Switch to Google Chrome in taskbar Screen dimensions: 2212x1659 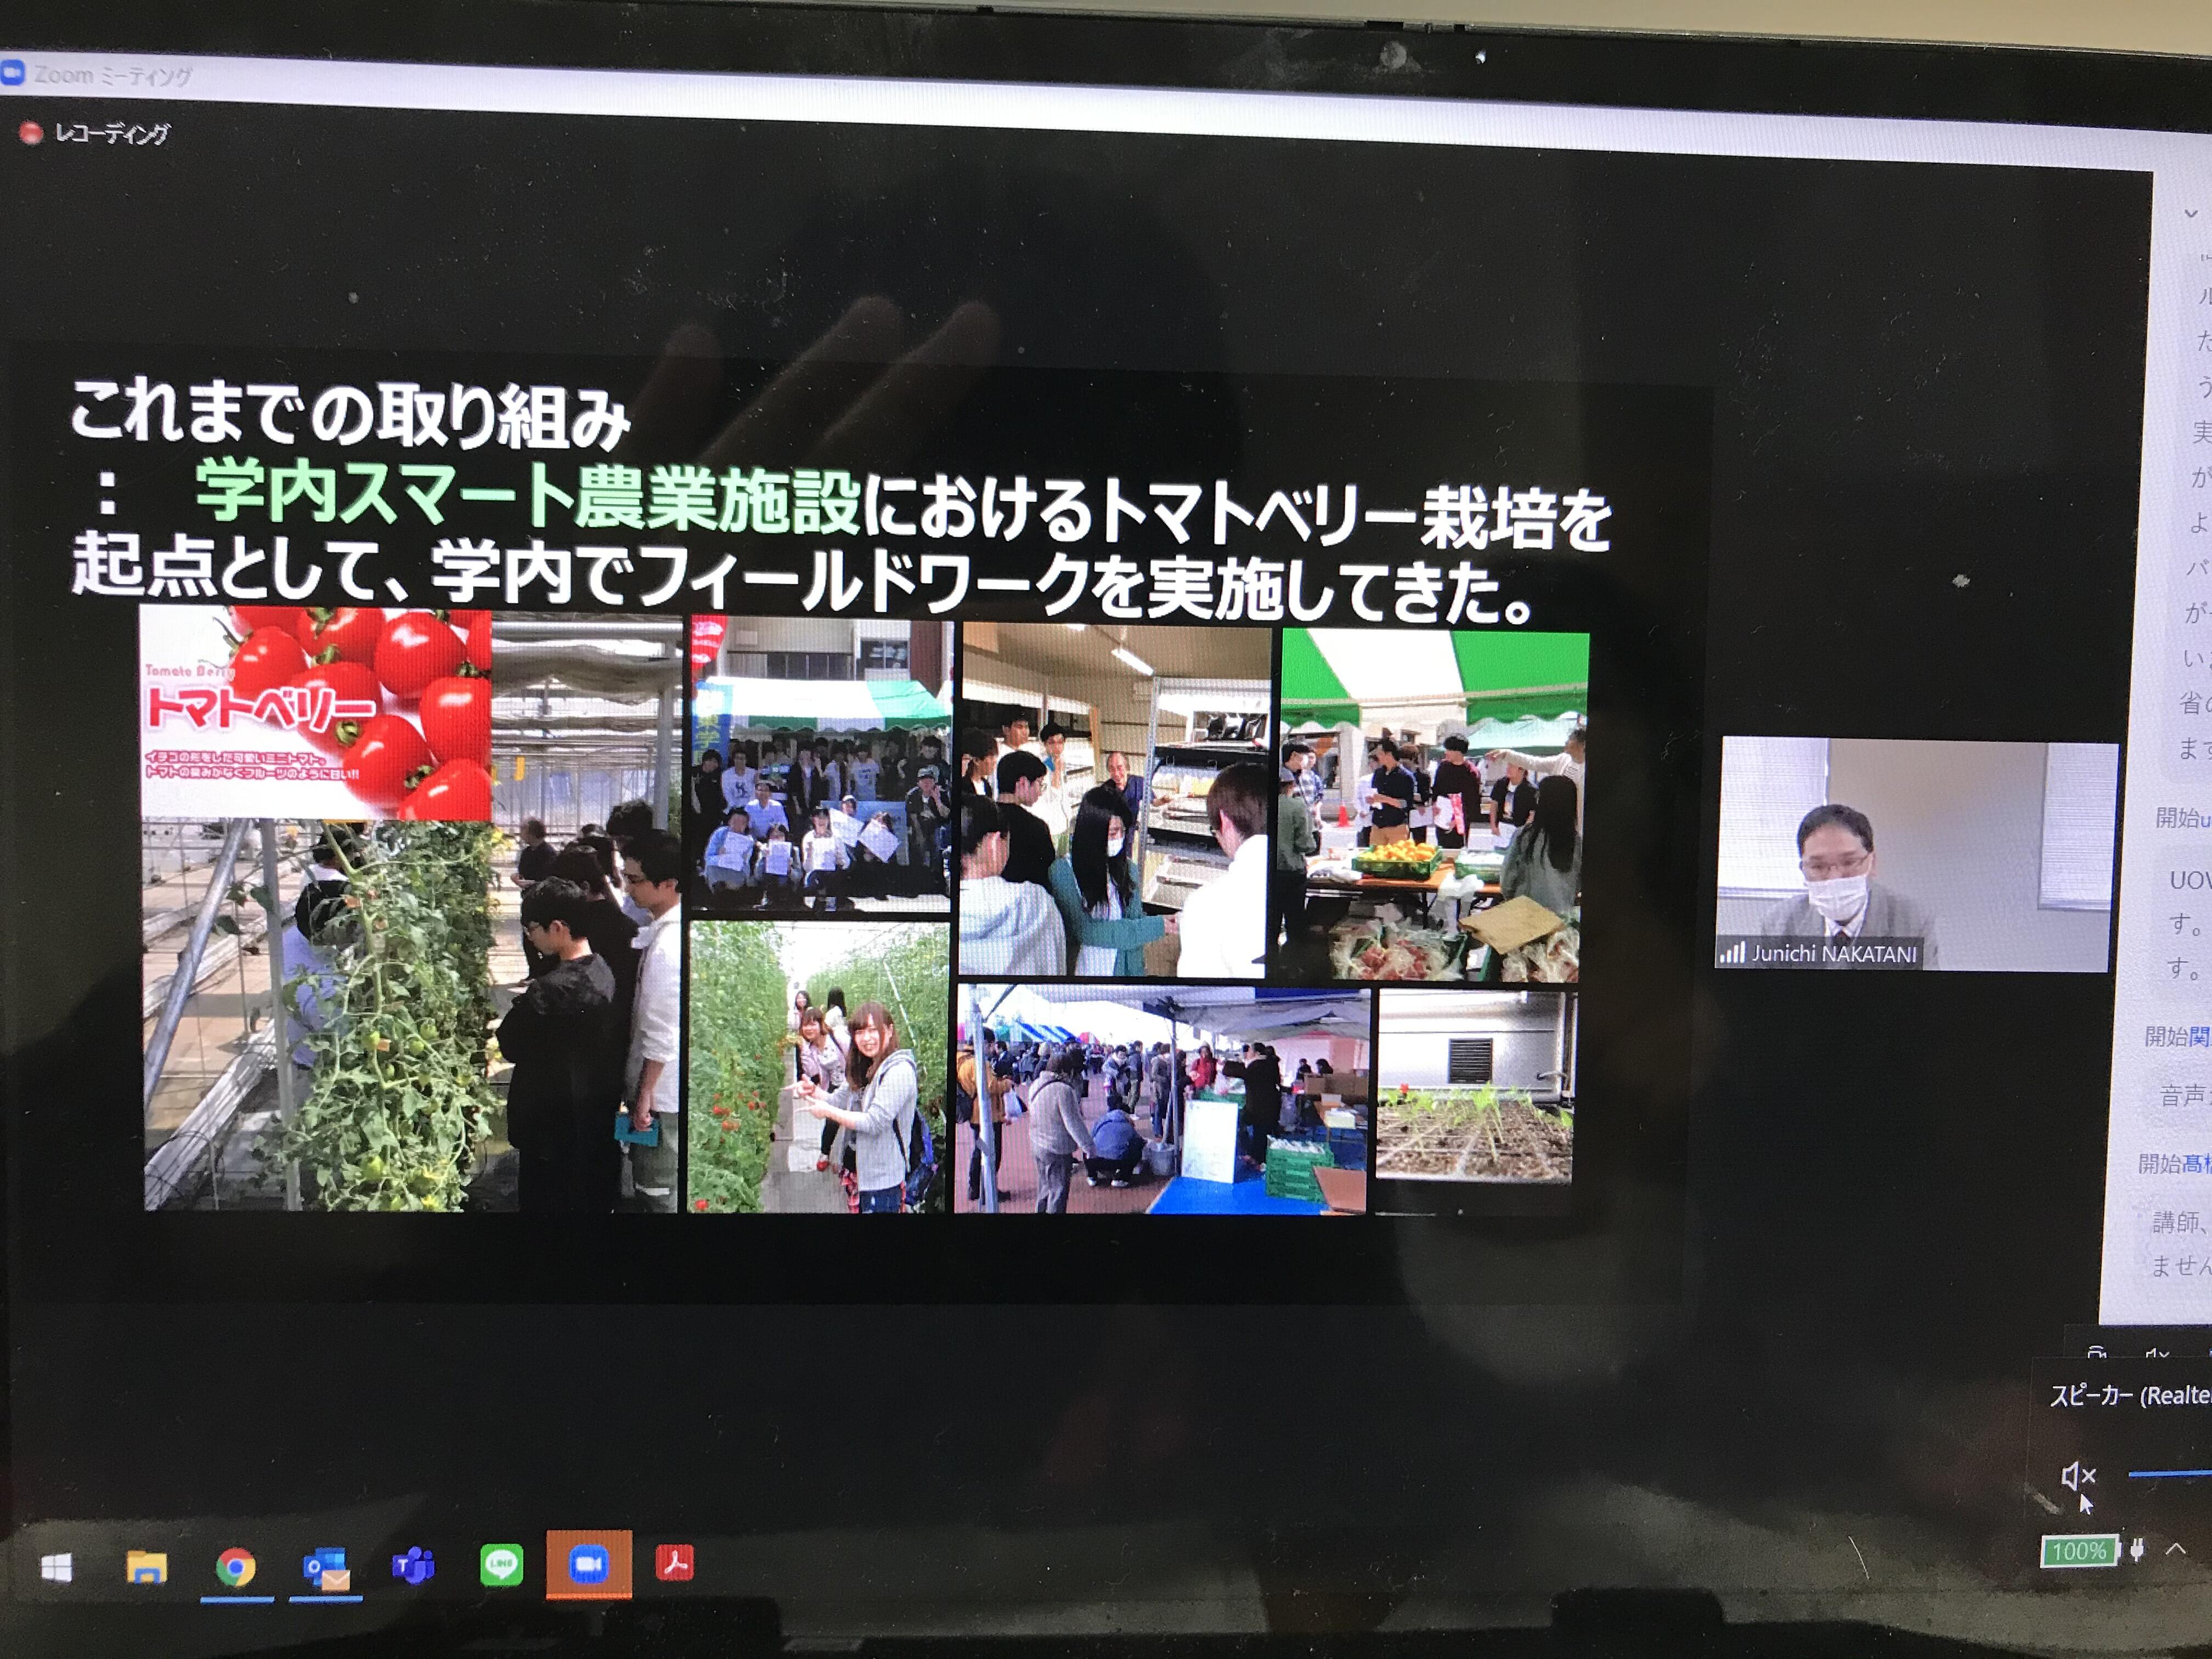(x=236, y=1566)
